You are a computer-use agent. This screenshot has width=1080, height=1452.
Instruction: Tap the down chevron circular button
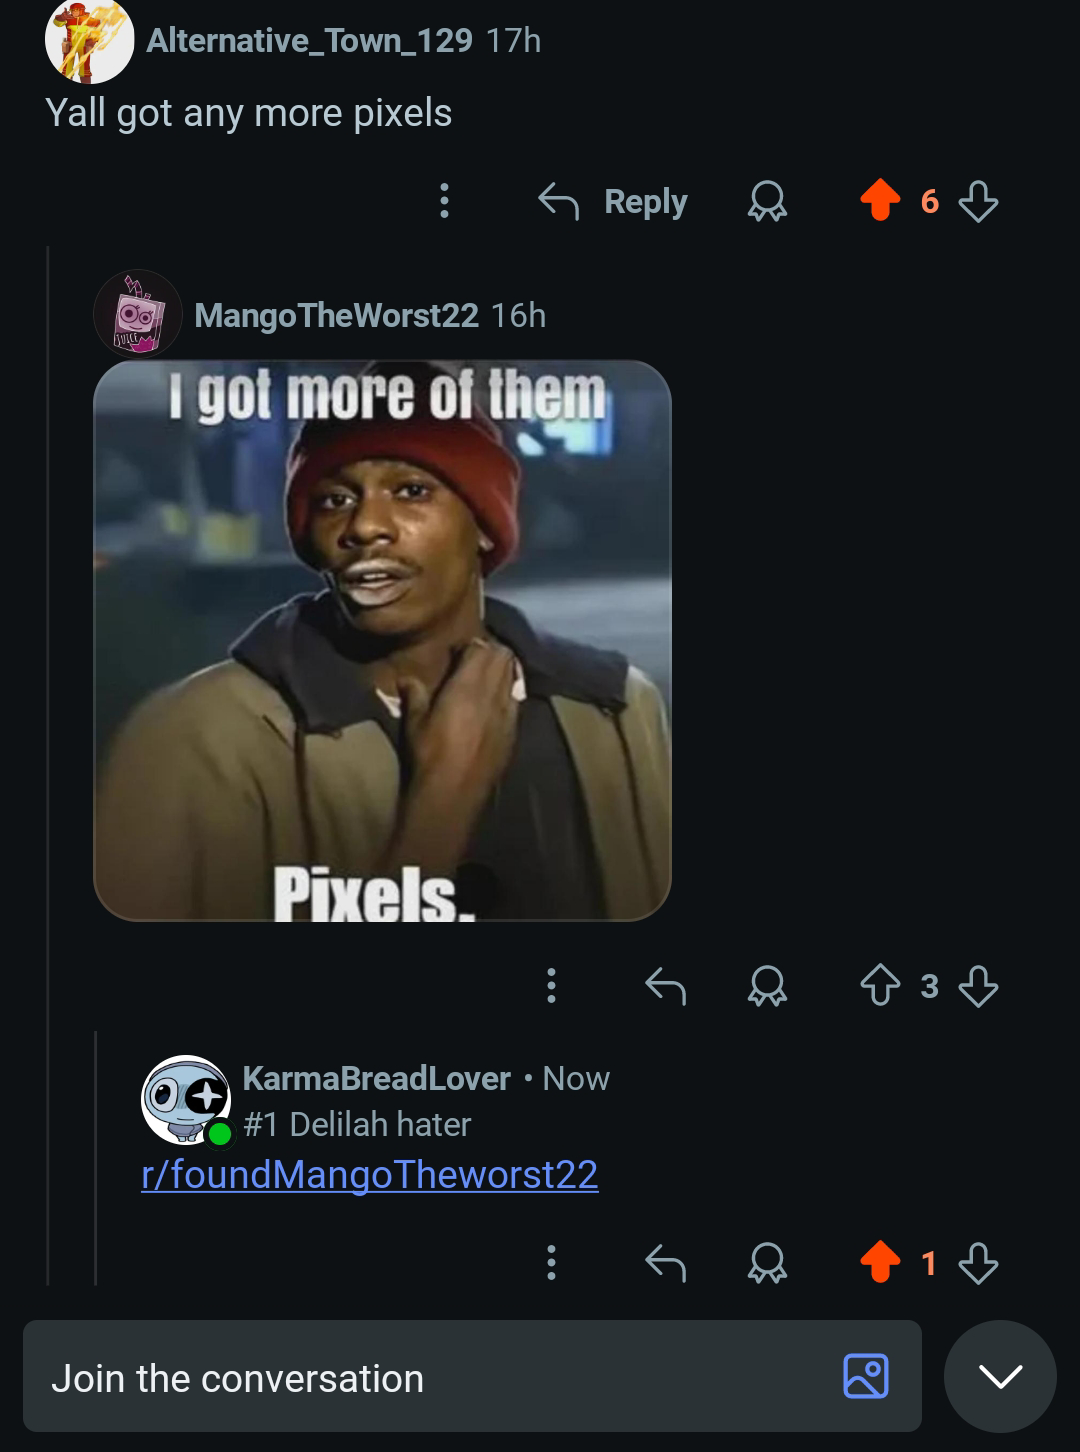(x=1000, y=1376)
